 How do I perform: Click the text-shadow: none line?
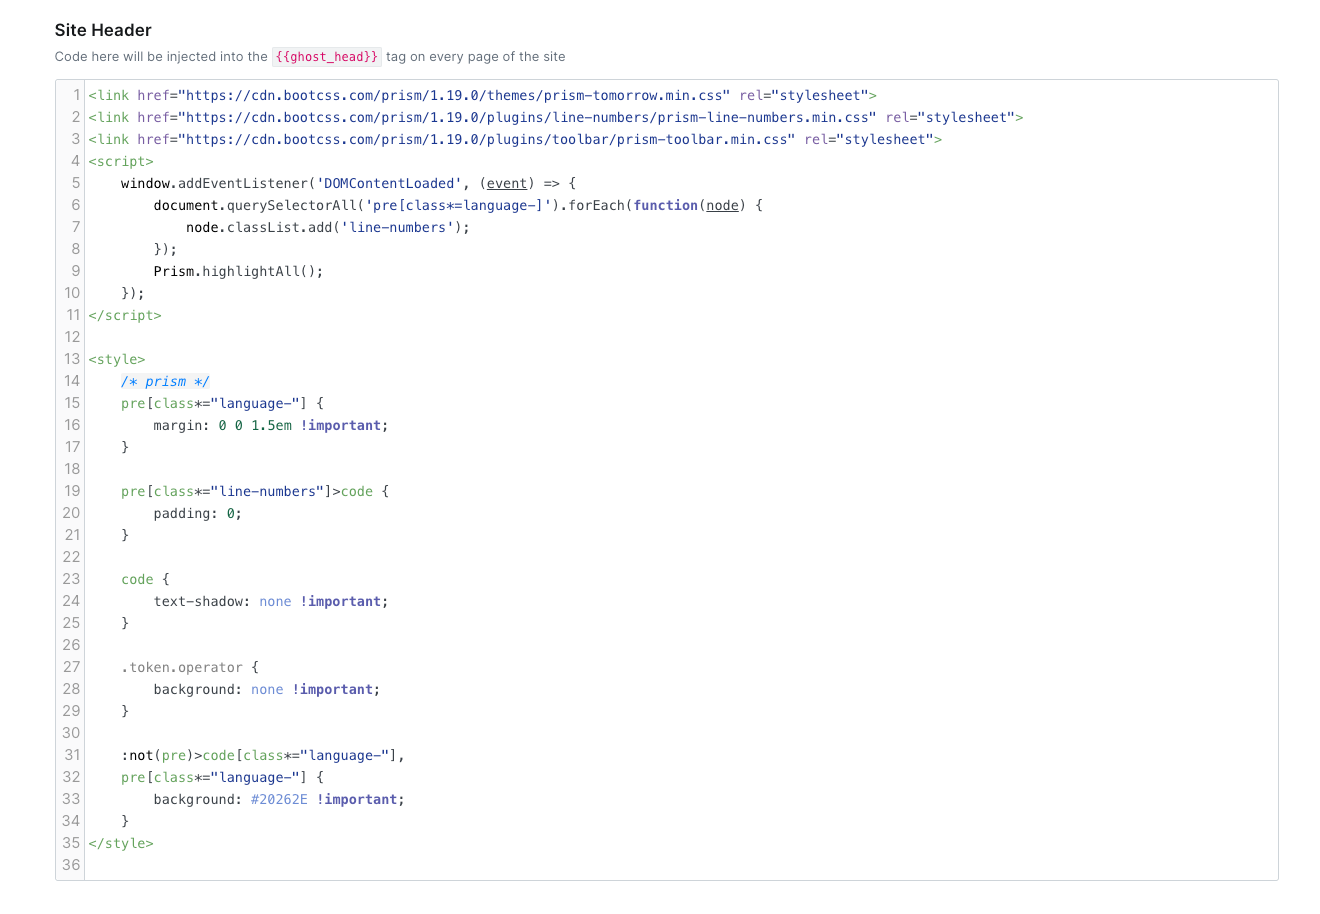(x=271, y=602)
